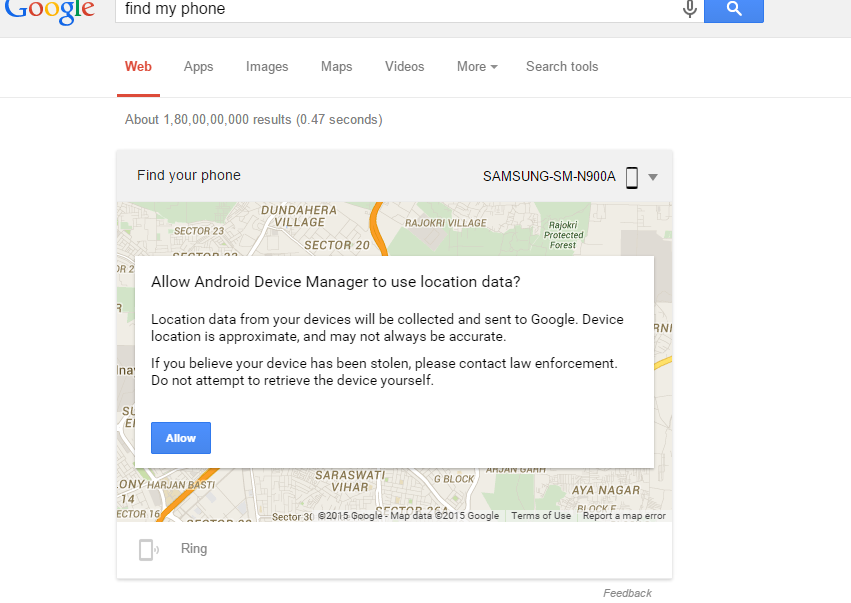Click the Google logo
Viewport: 851px width, 603px height.
(x=49, y=10)
